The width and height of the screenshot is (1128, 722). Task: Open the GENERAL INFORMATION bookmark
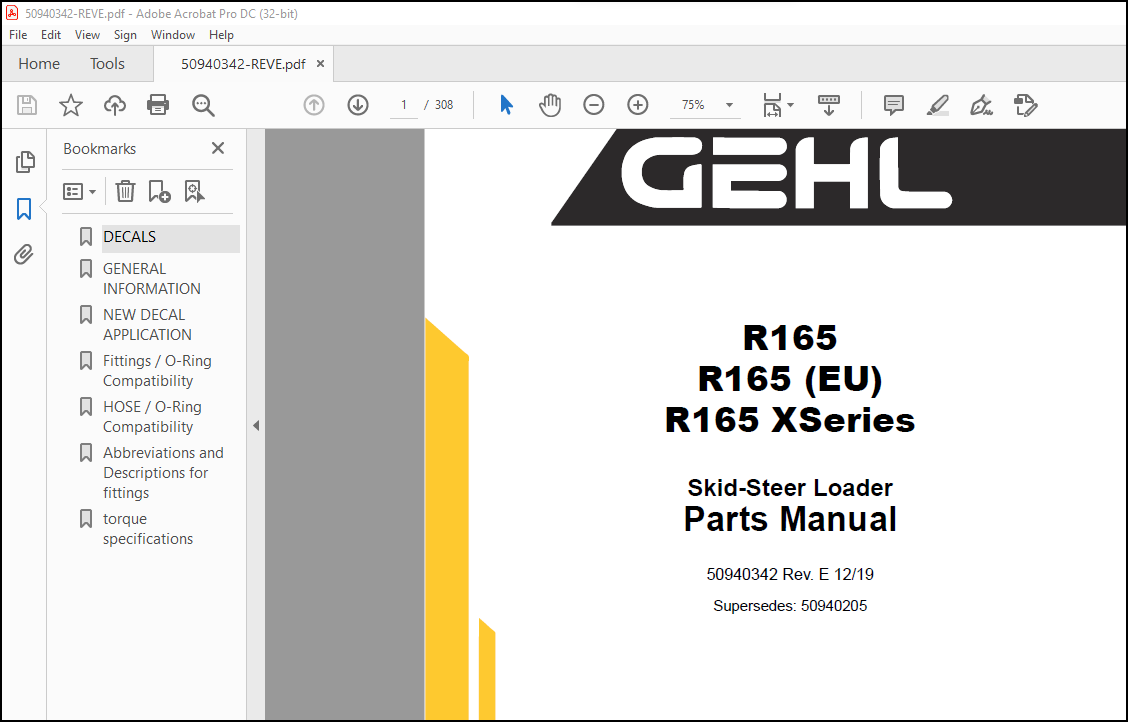pyautogui.click(x=152, y=278)
